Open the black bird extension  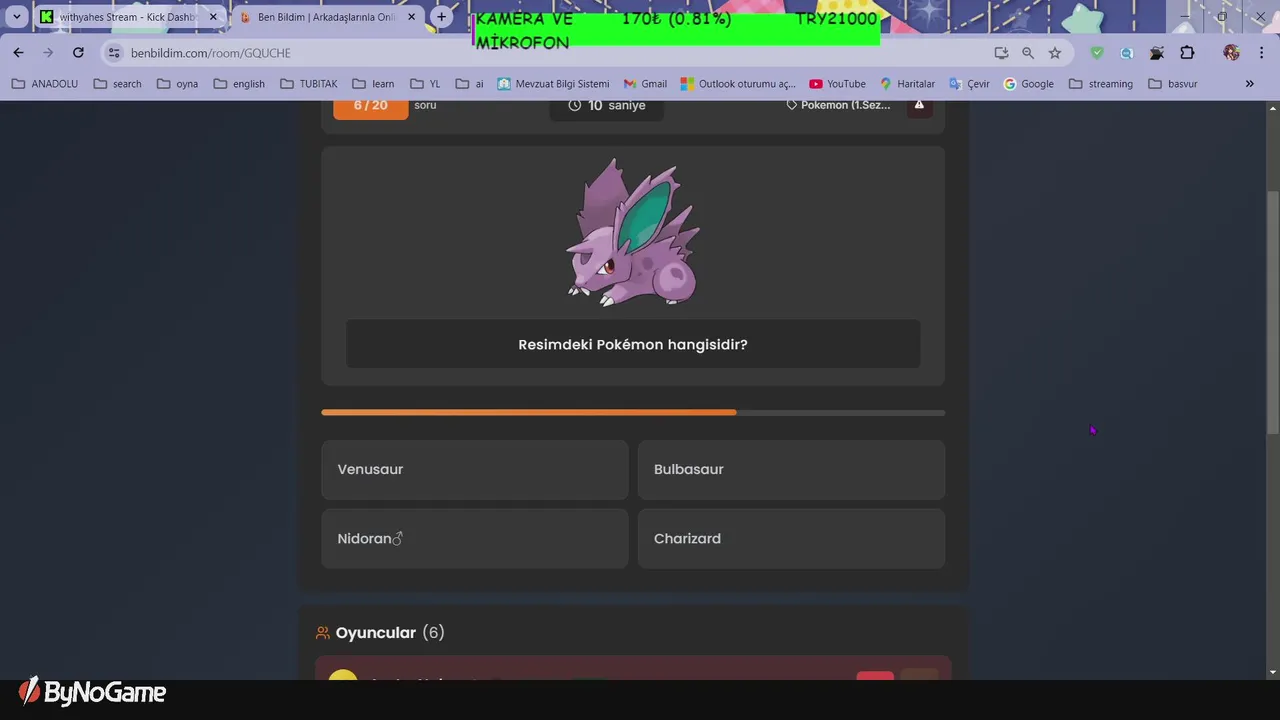tap(1157, 53)
